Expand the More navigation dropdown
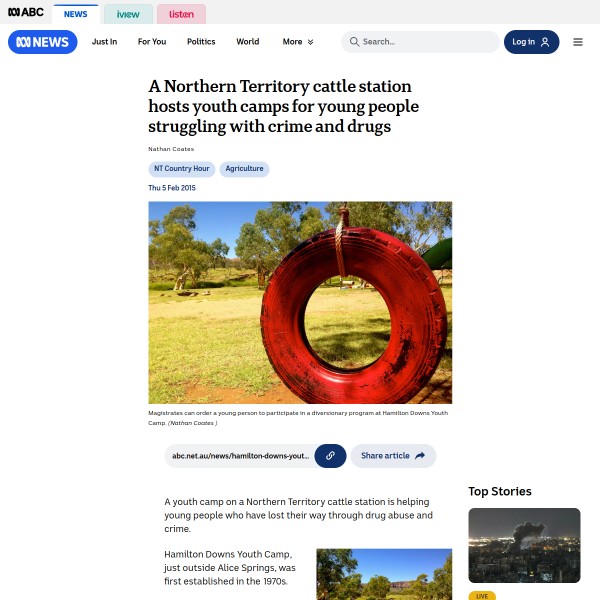 click(x=298, y=42)
